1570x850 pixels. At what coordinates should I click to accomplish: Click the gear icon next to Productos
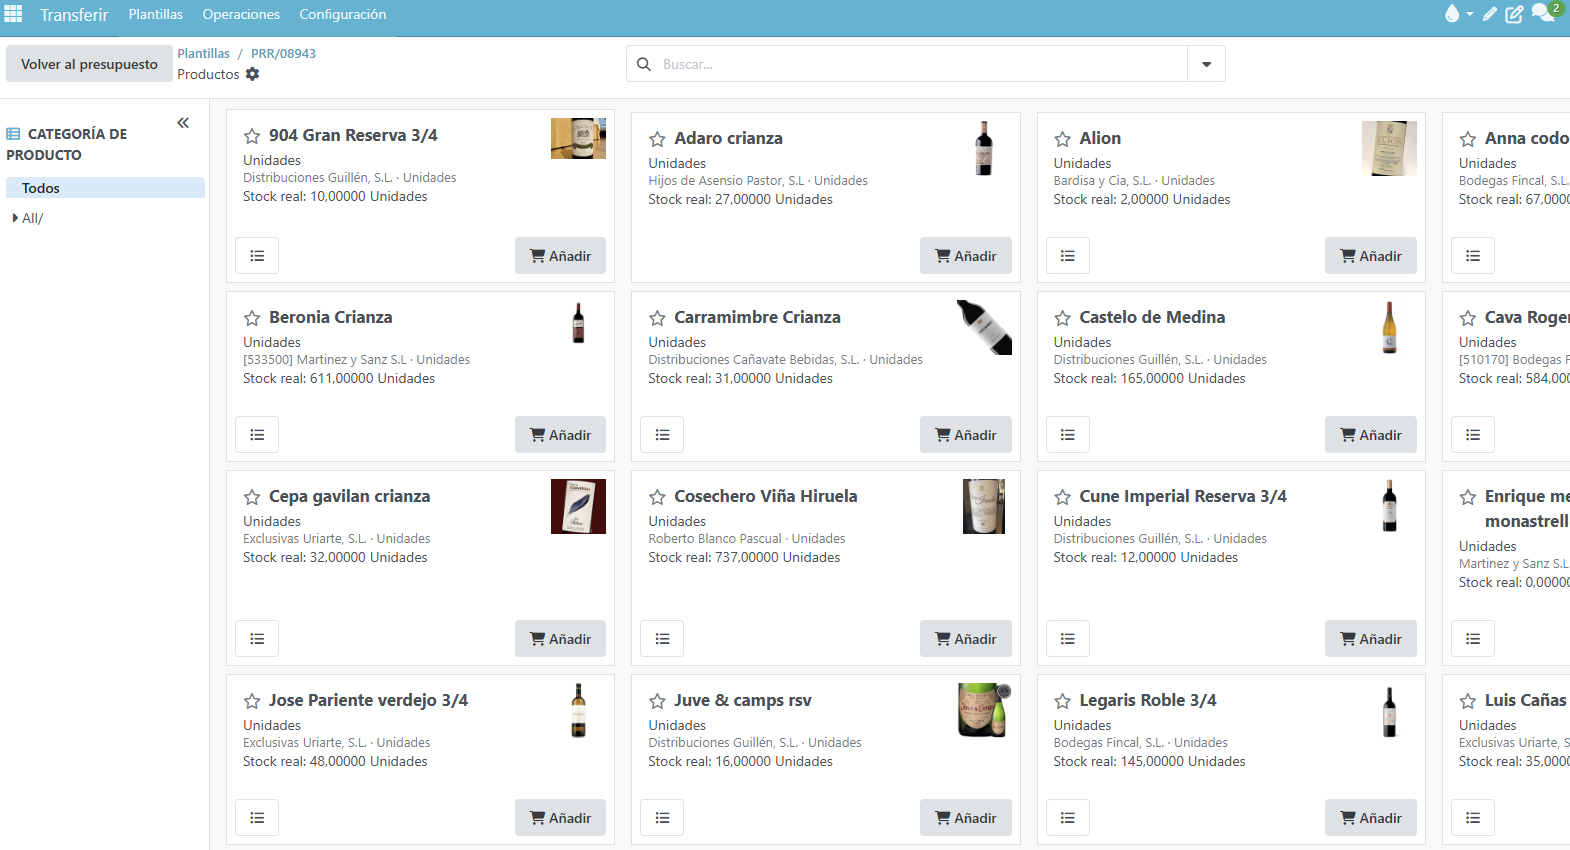click(252, 74)
